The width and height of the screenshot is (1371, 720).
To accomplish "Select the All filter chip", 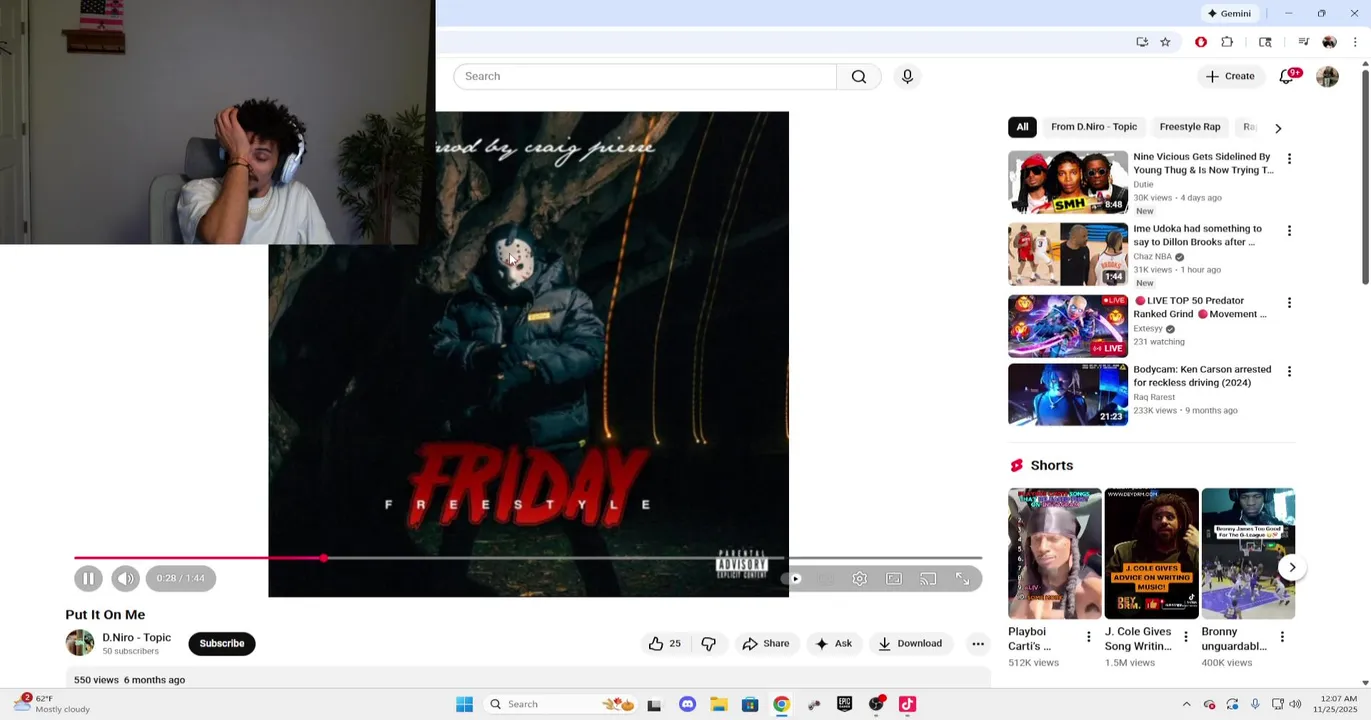I will (1022, 127).
